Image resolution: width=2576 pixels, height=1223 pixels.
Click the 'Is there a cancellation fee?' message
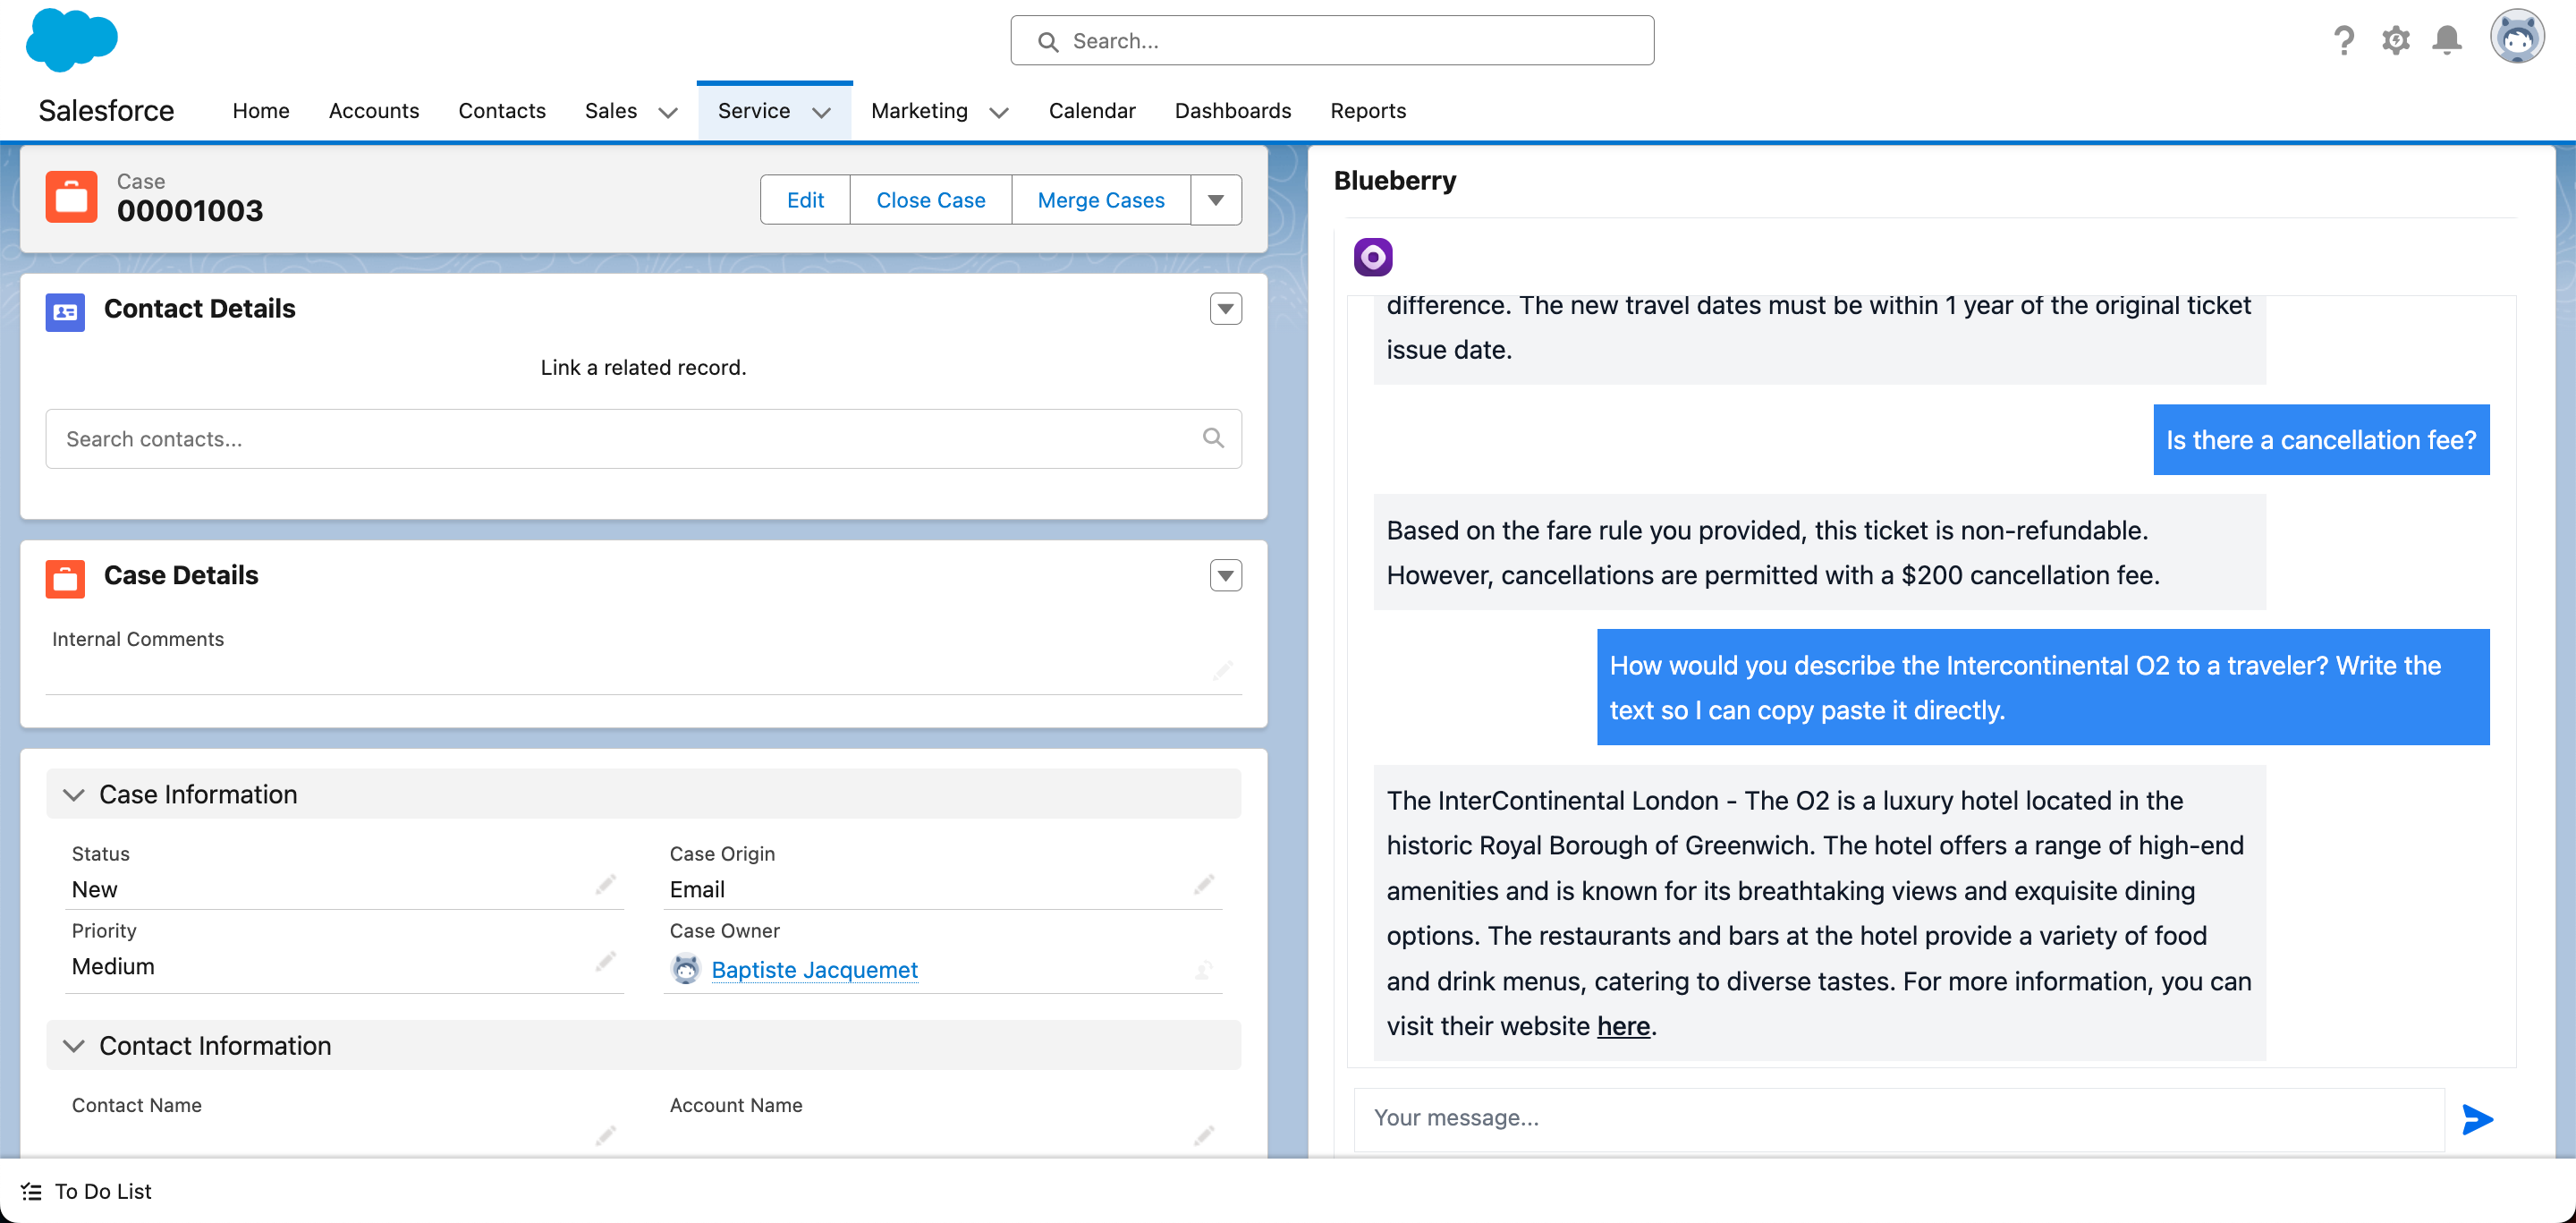[2321, 439]
